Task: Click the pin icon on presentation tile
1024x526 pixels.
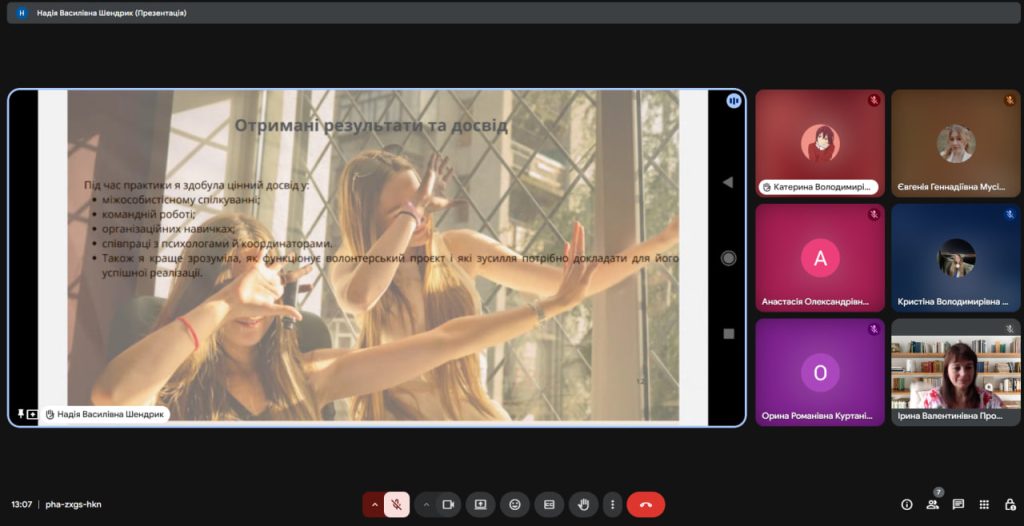Action: point(21,414)
